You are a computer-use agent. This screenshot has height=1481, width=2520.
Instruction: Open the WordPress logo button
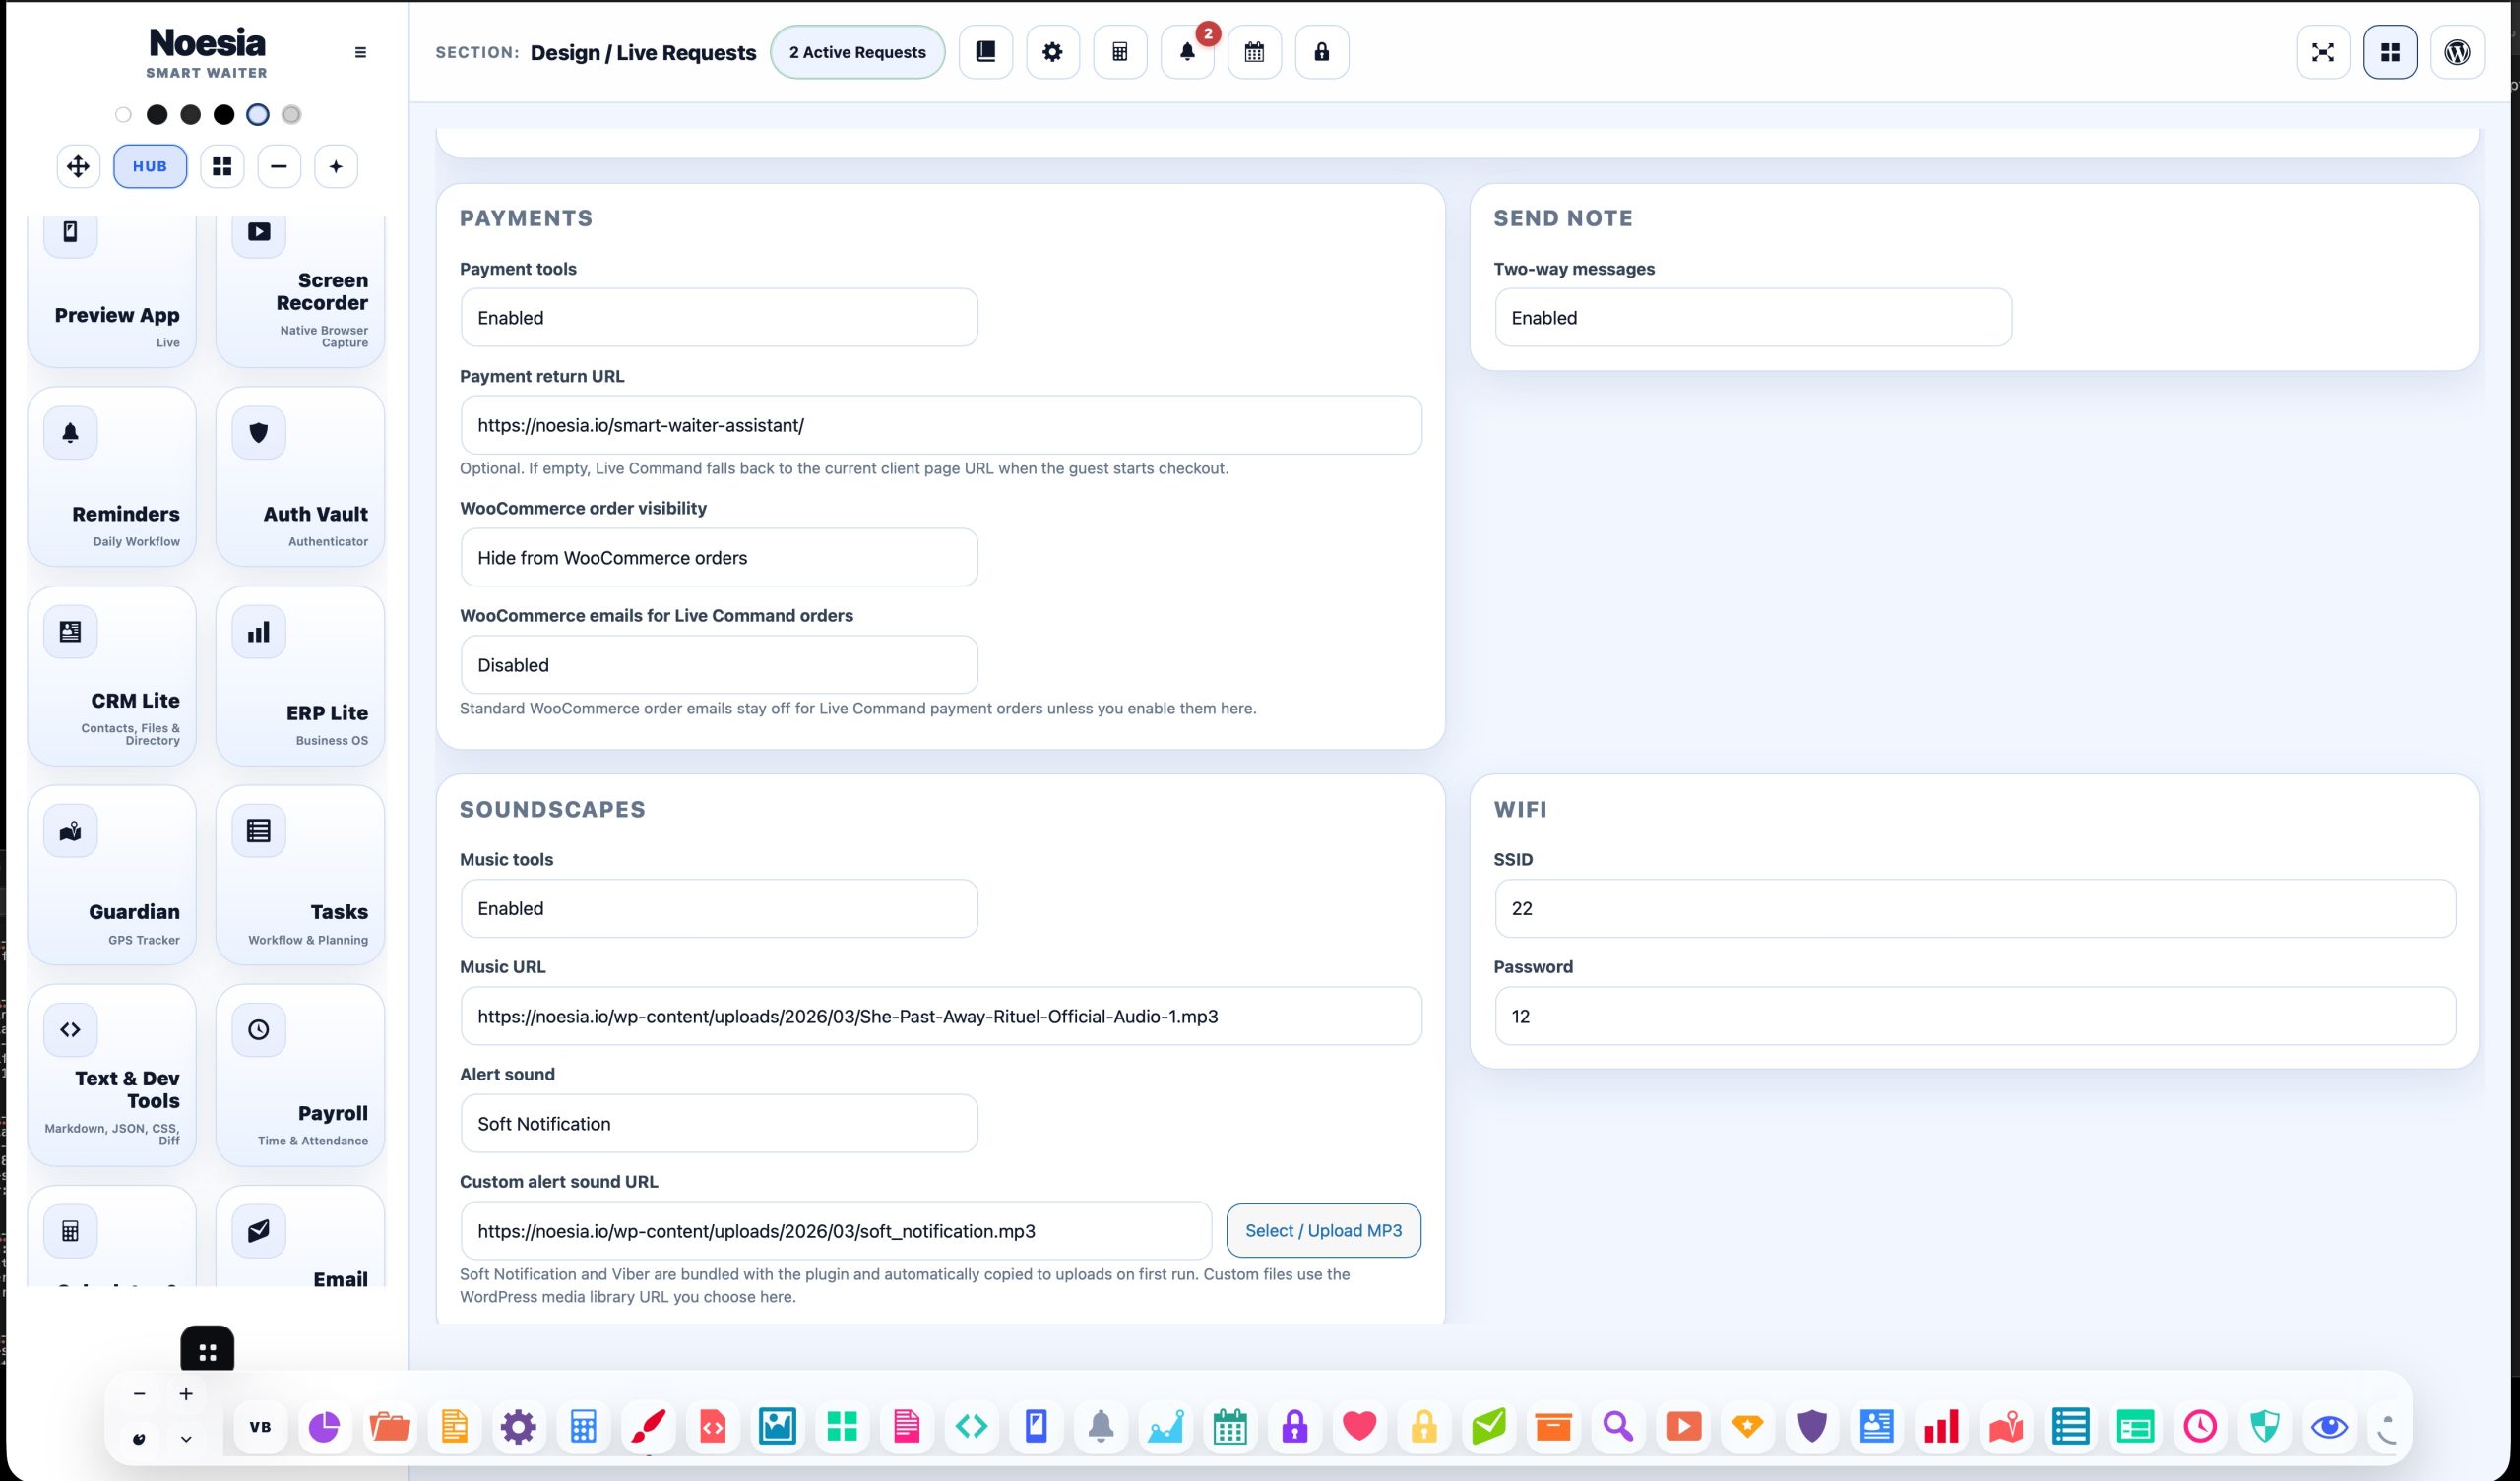(2457, 52)
